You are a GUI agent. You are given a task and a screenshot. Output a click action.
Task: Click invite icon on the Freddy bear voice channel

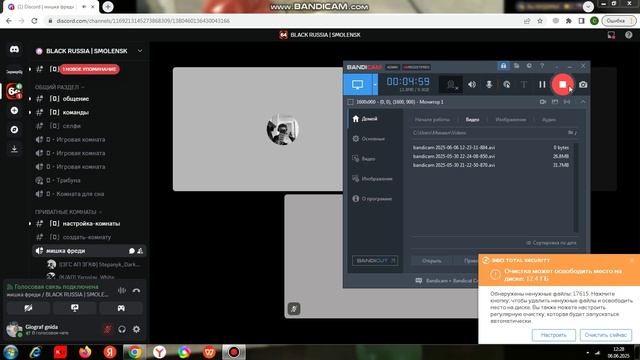click(140, 251)
